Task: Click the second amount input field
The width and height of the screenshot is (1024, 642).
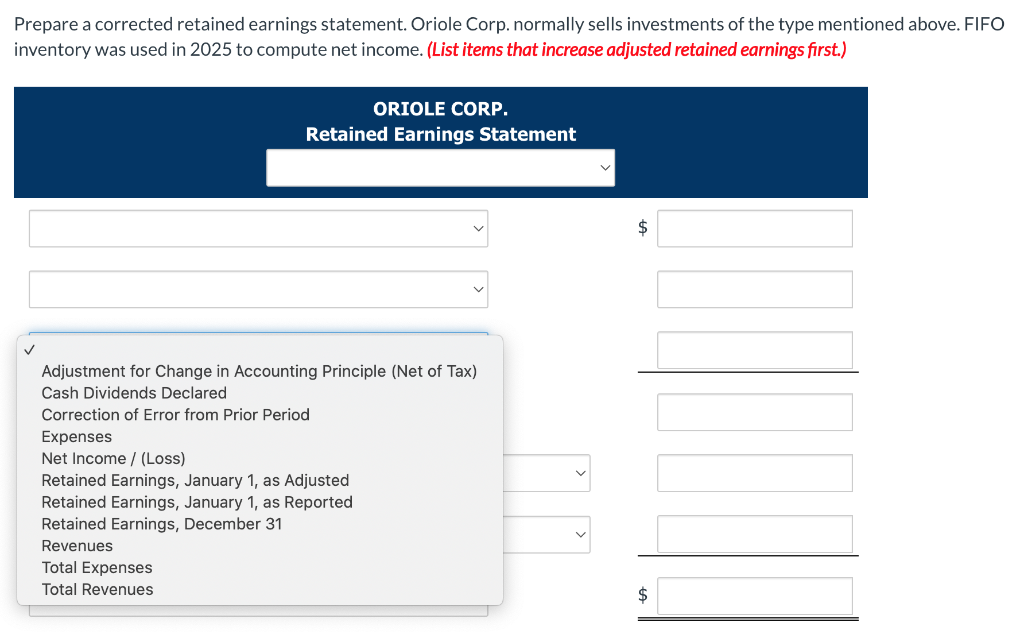Action: [x=754, y=289]
